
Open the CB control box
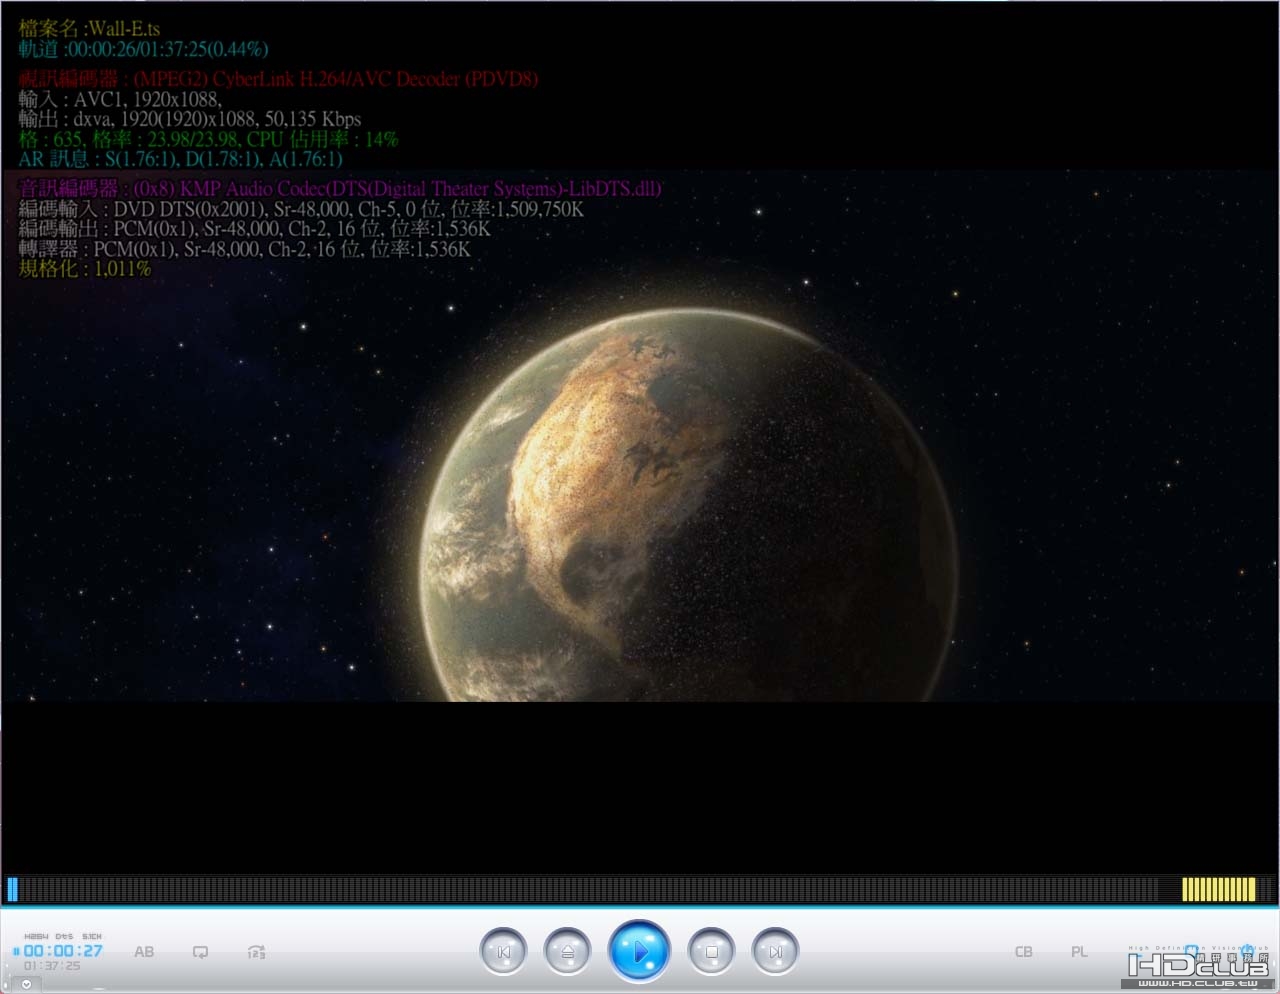tap(1023, 952)
